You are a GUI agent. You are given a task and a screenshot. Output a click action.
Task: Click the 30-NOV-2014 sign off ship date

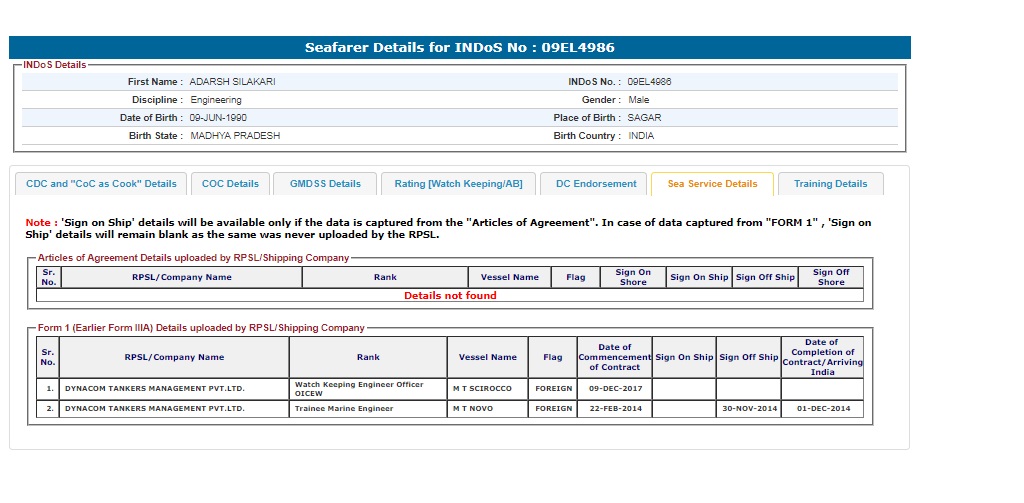click(747, 409)
